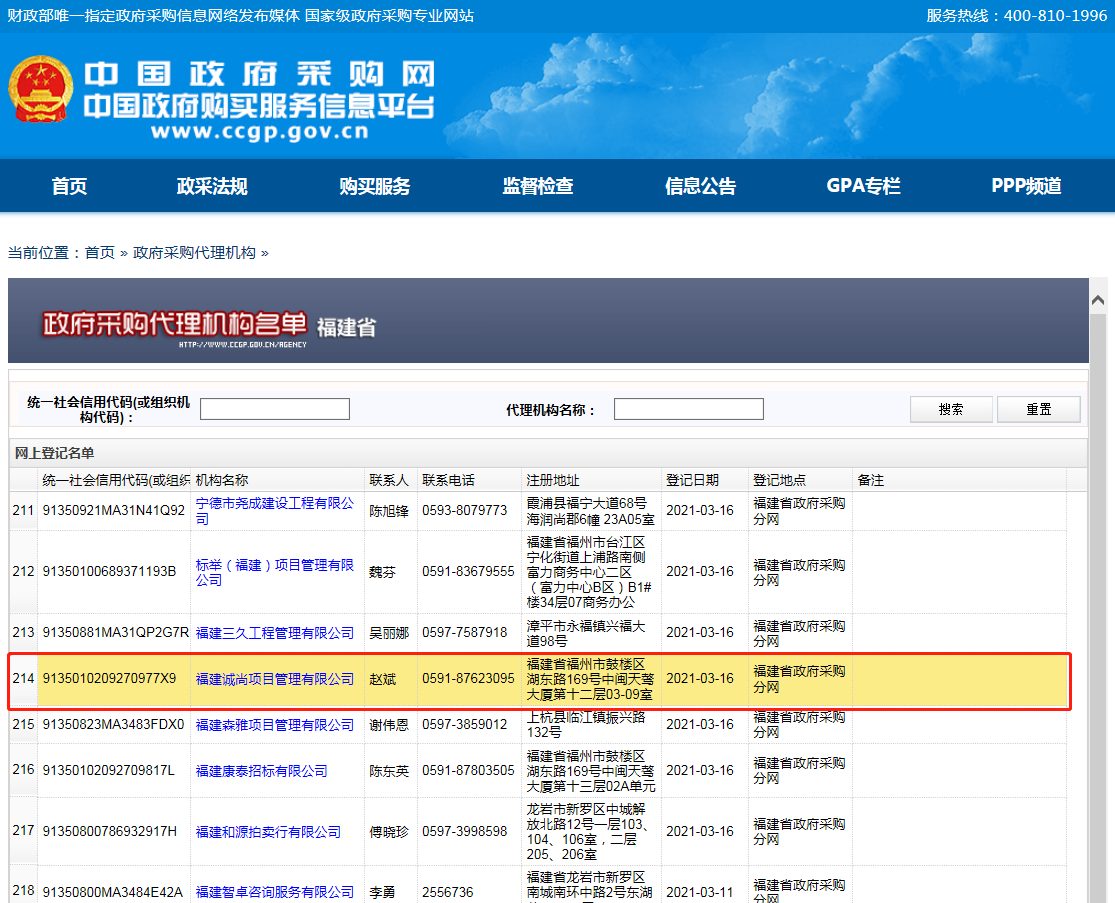Open 宁德市尧成建设工程有限公司 link
1115x903 pixels.
click(x=274, y=511)
